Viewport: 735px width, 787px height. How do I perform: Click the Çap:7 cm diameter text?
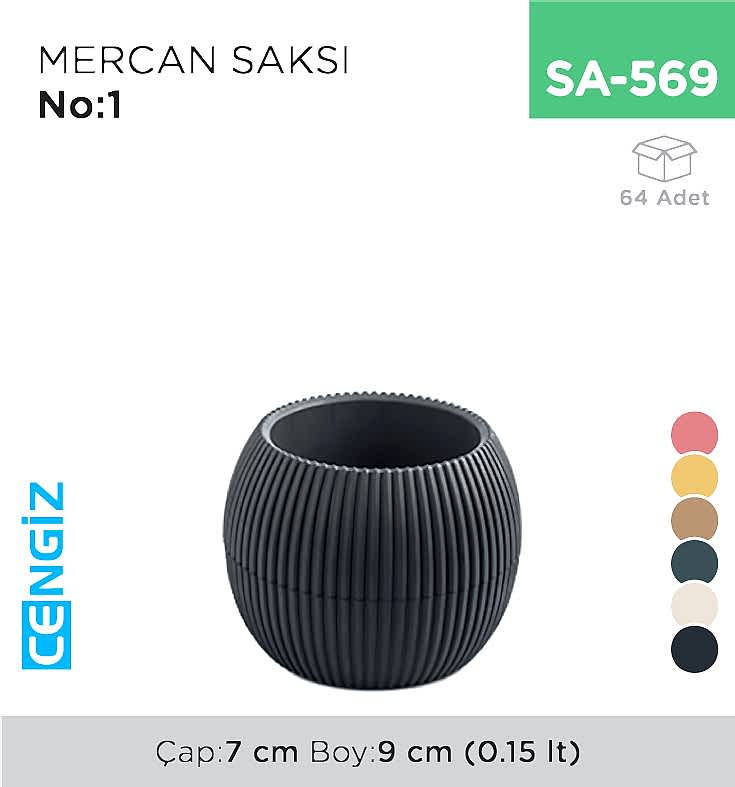tap(227, 752)
